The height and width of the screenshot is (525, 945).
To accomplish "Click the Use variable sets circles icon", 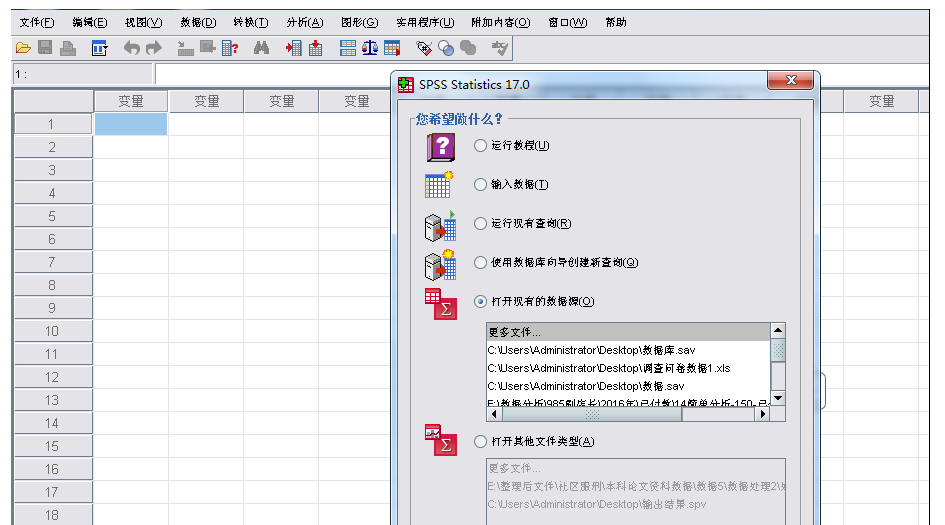I will [446, 48].
